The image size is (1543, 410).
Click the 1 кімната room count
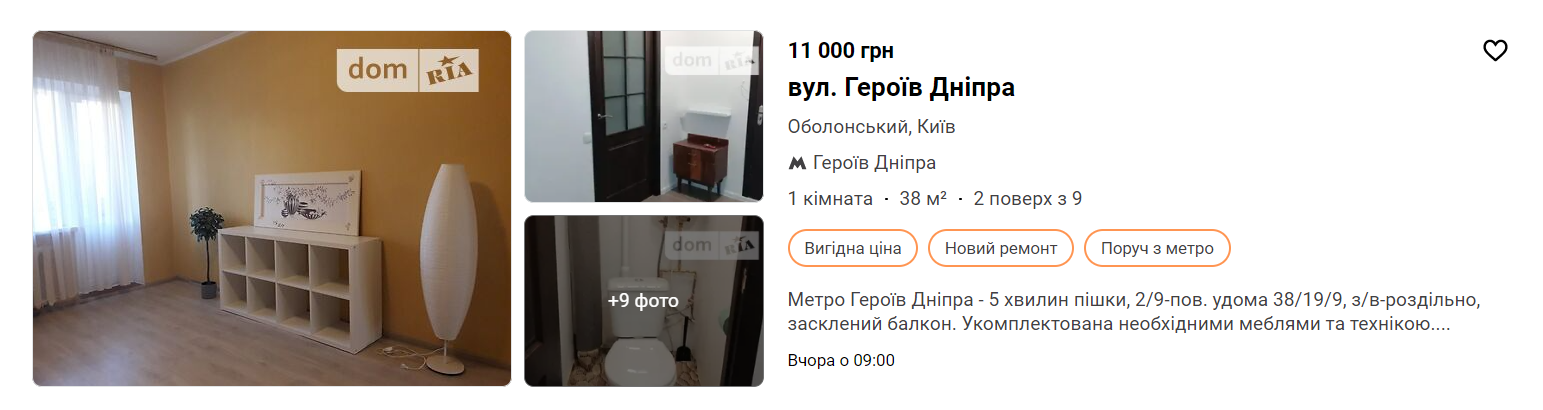(830, 199)
